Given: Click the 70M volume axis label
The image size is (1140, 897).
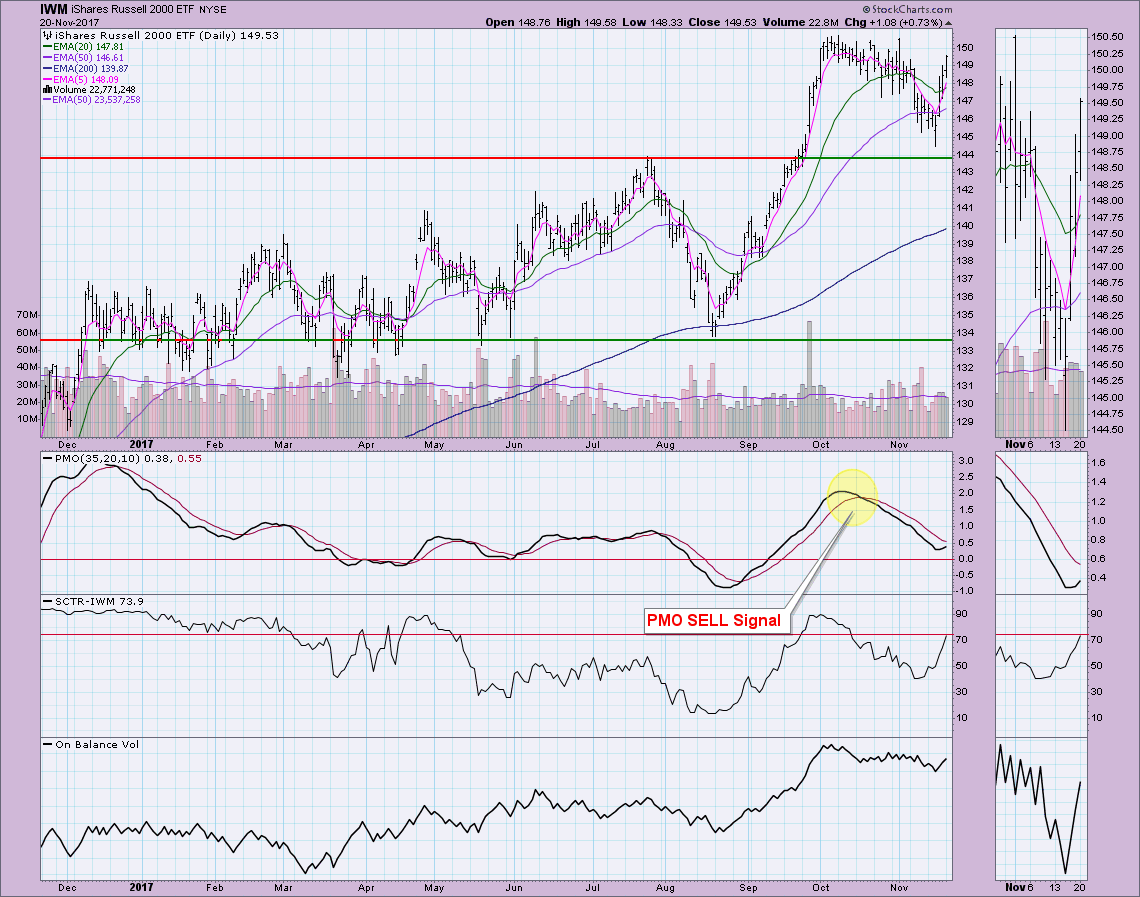Looking at the screenshot, I should tap(27, 315).
